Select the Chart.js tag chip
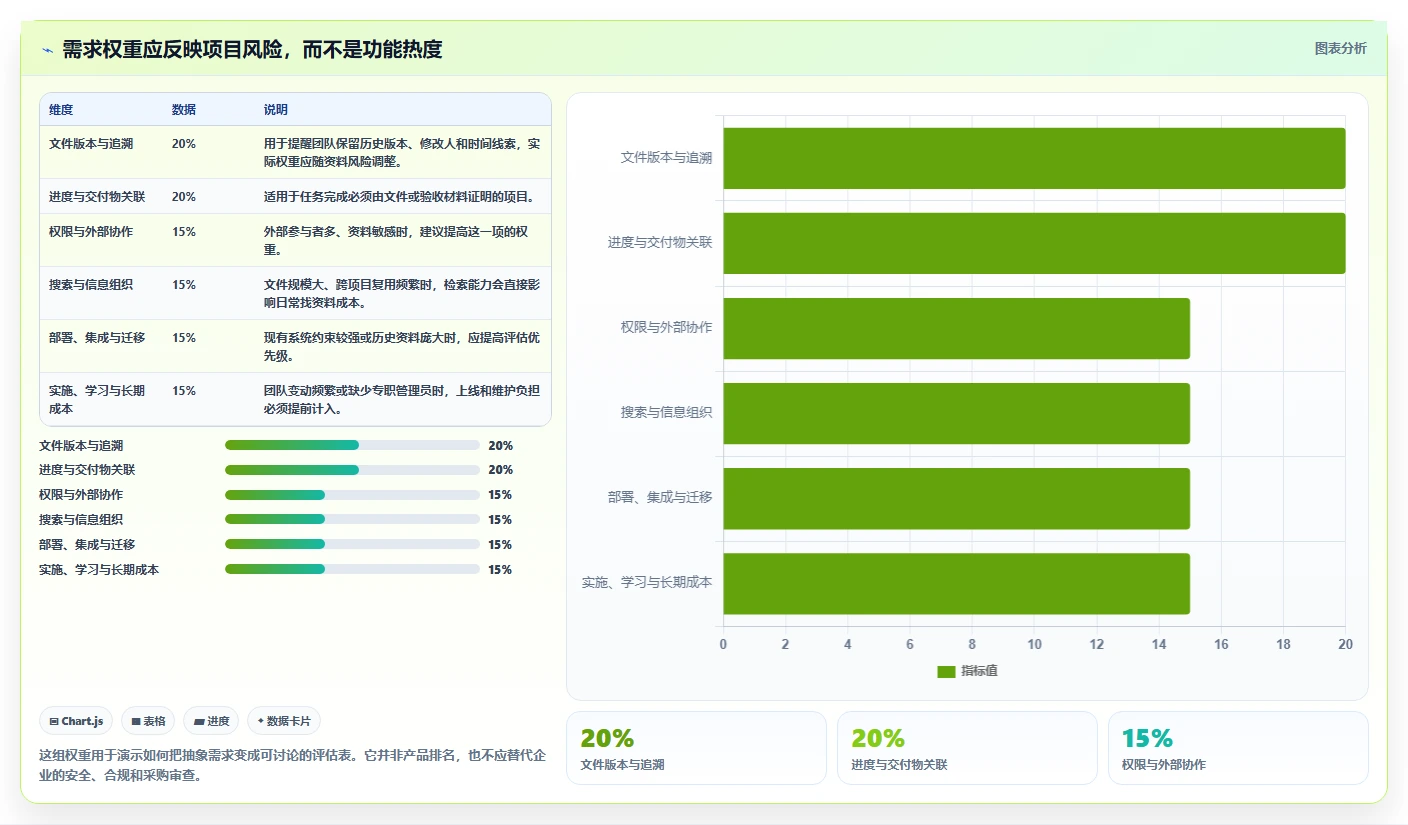Screen dimensions: 1408x825 [76, 721]
